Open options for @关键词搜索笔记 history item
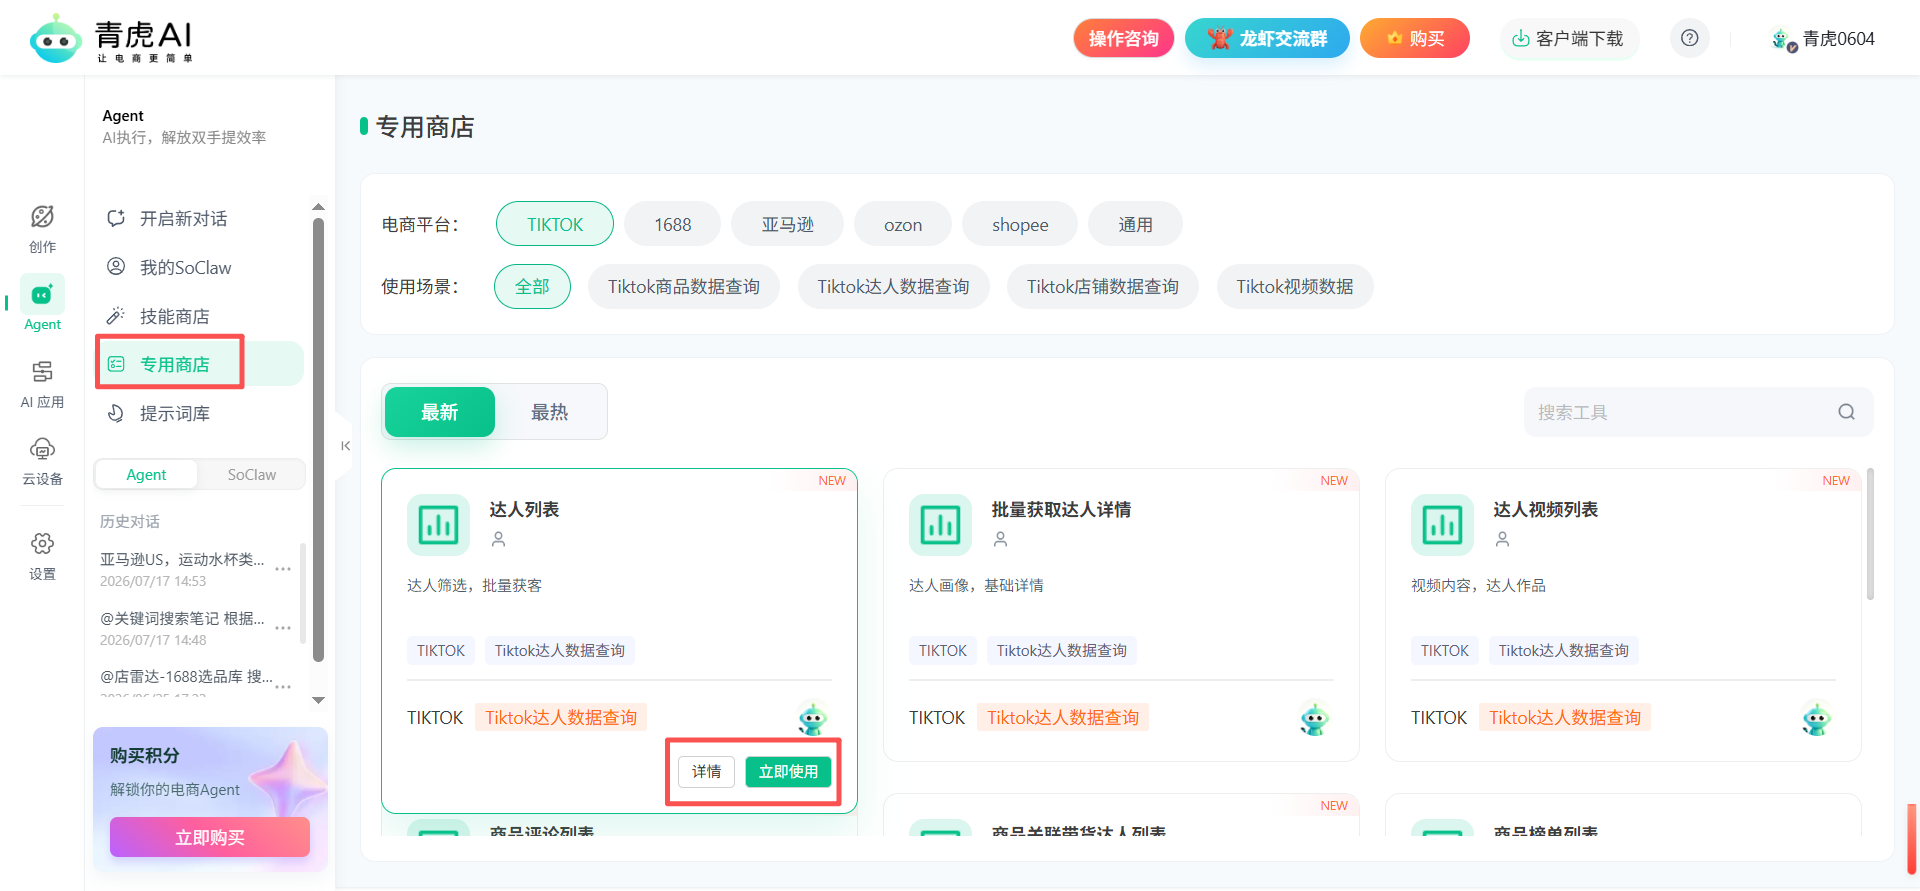This screenshot has height=891, width=1920. 283,628
